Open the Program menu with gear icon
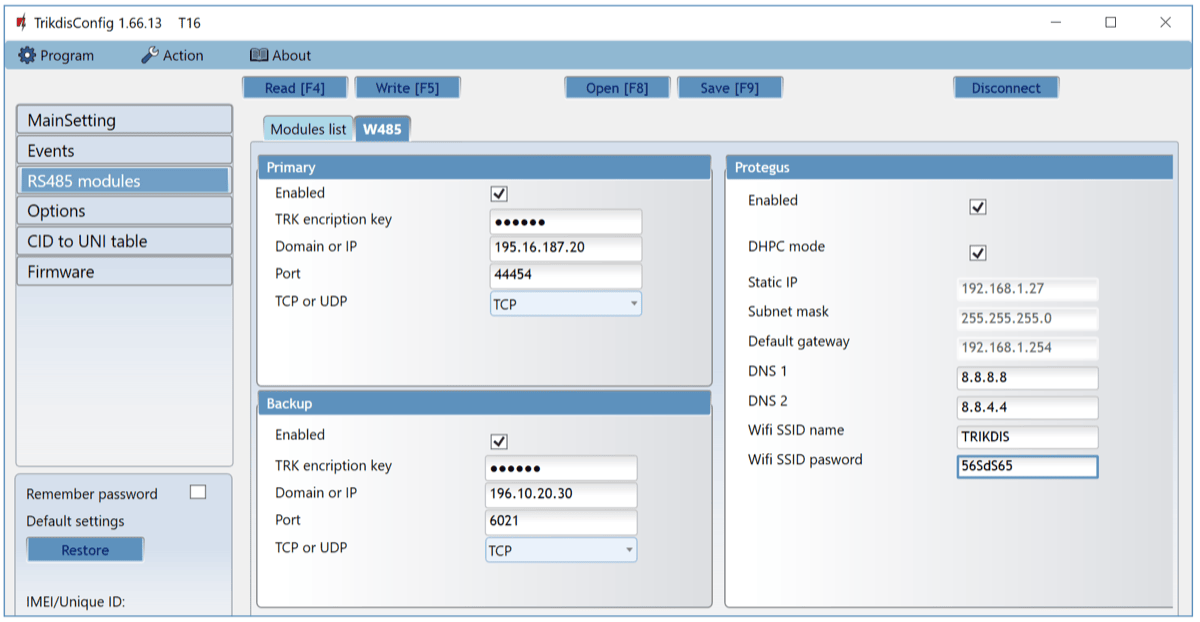Screen dimensions: 1200x622 point(56,56)
